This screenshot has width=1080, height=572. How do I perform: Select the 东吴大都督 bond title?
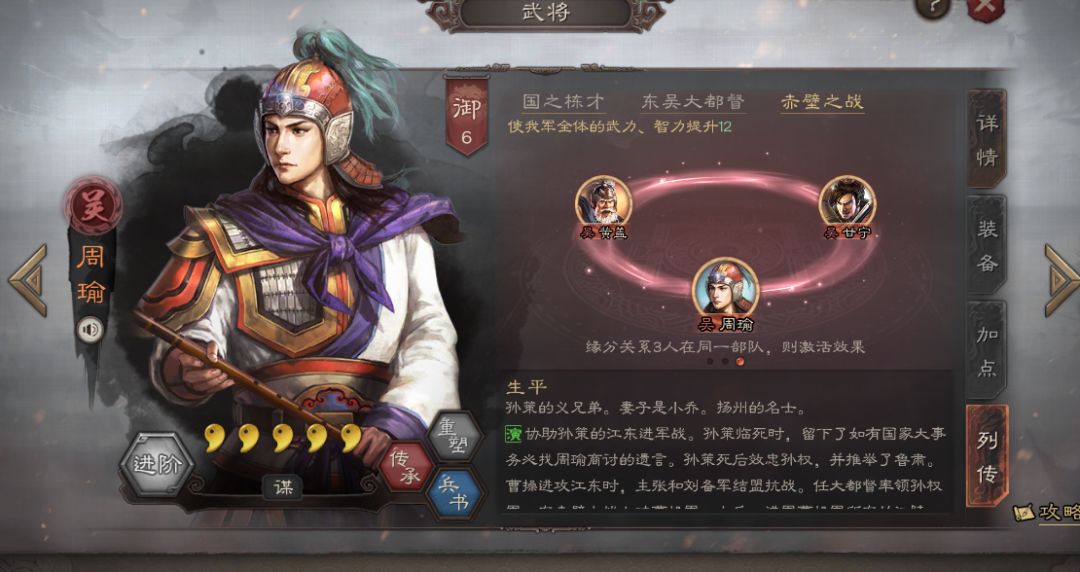coord(693,102)
